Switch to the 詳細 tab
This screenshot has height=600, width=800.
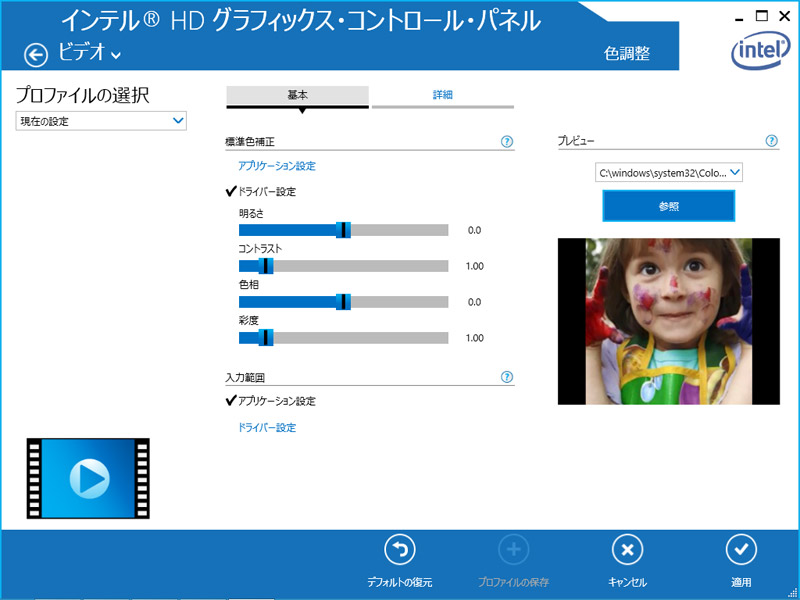[442, 95]
